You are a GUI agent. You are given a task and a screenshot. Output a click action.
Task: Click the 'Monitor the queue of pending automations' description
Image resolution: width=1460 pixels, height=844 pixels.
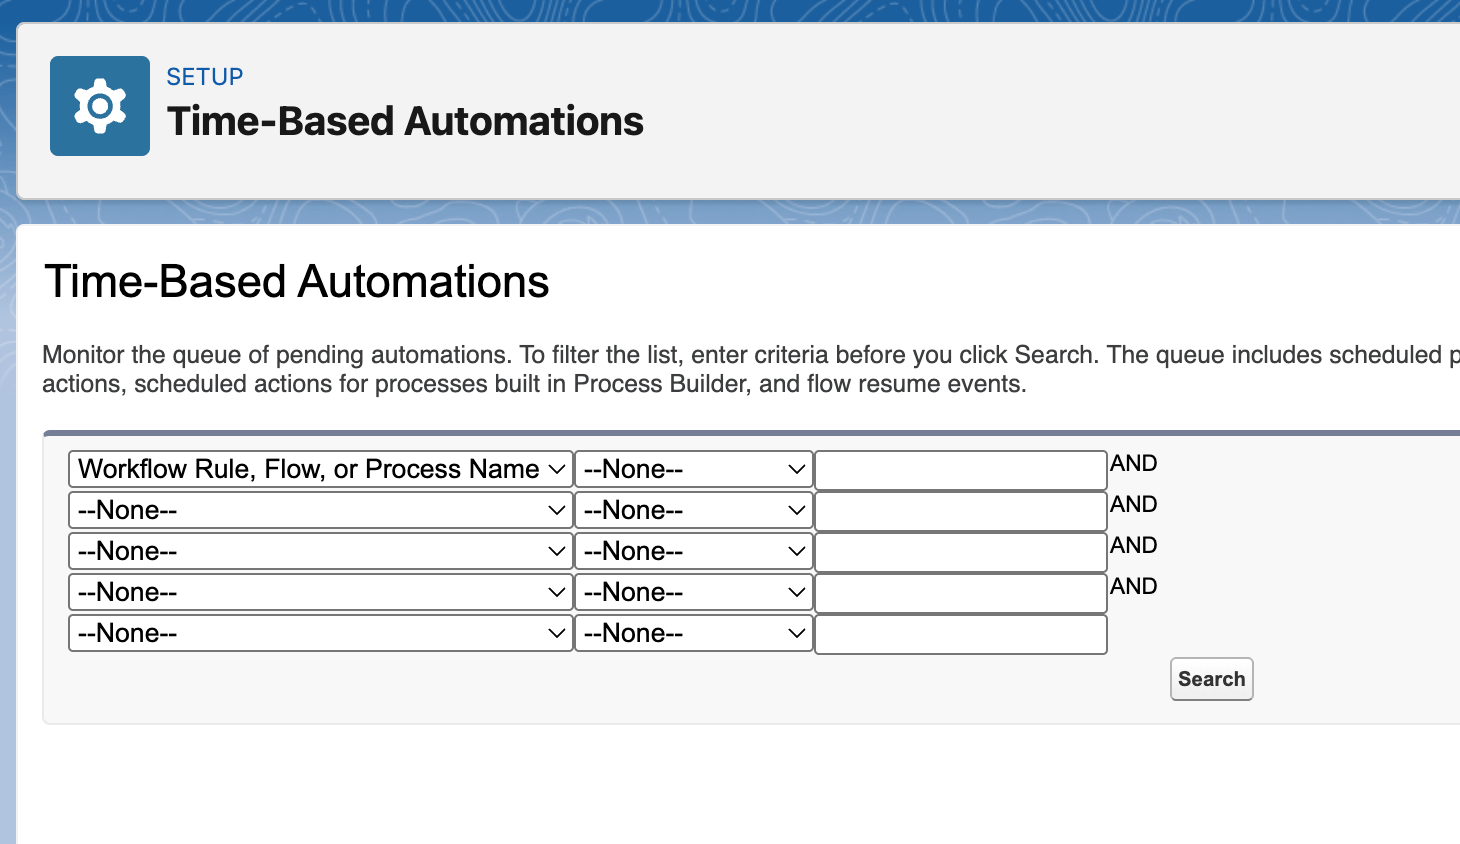pyautogui.click(x=750, y=369)
